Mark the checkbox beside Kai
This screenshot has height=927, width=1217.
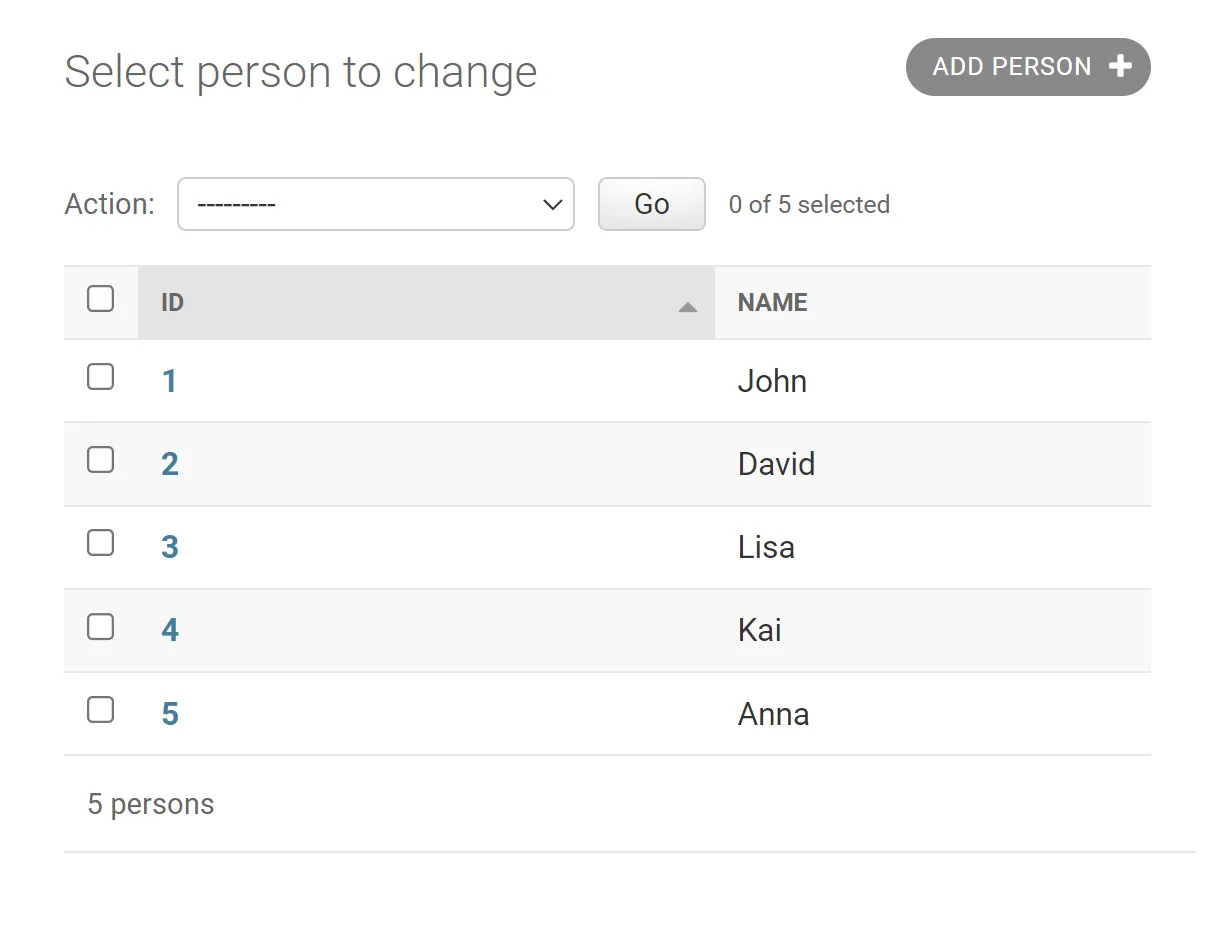(101, 627)
